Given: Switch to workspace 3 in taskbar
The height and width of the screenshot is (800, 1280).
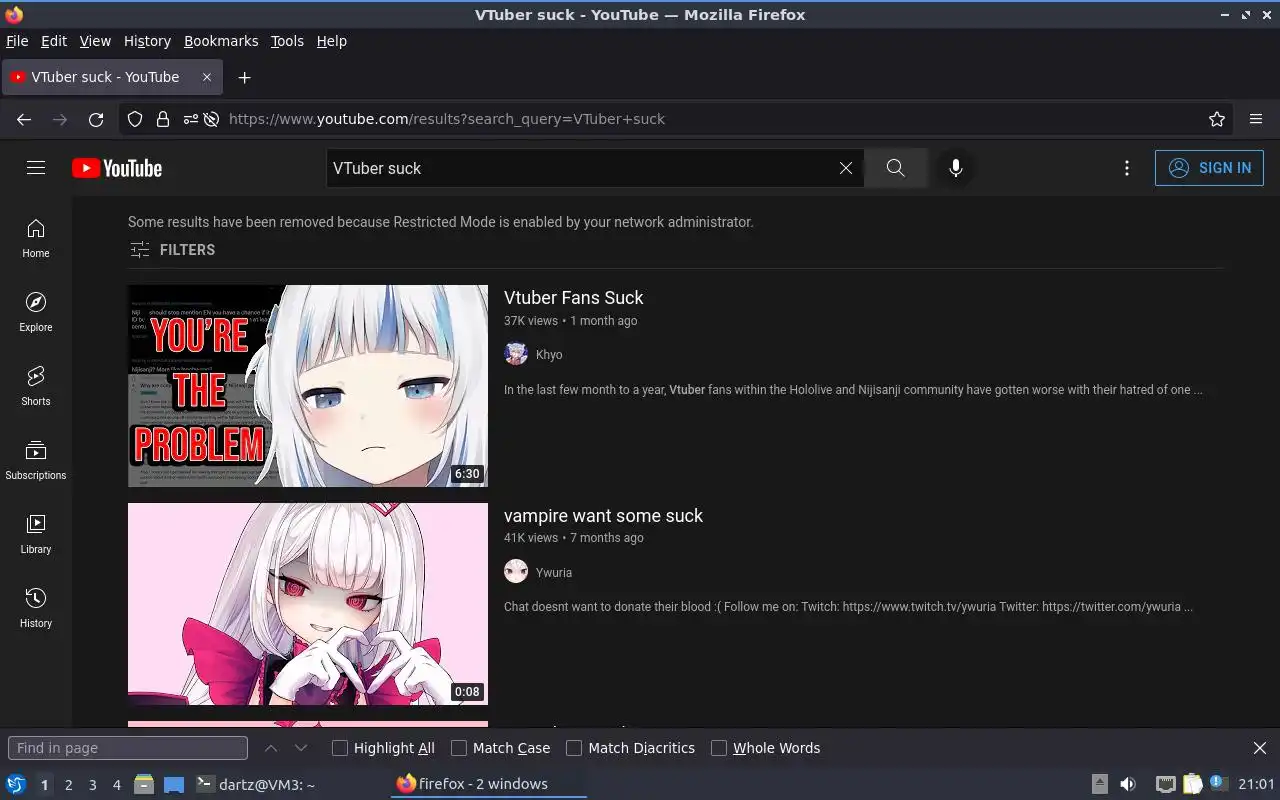Looking at the screenshot, I should coord(93,785).
